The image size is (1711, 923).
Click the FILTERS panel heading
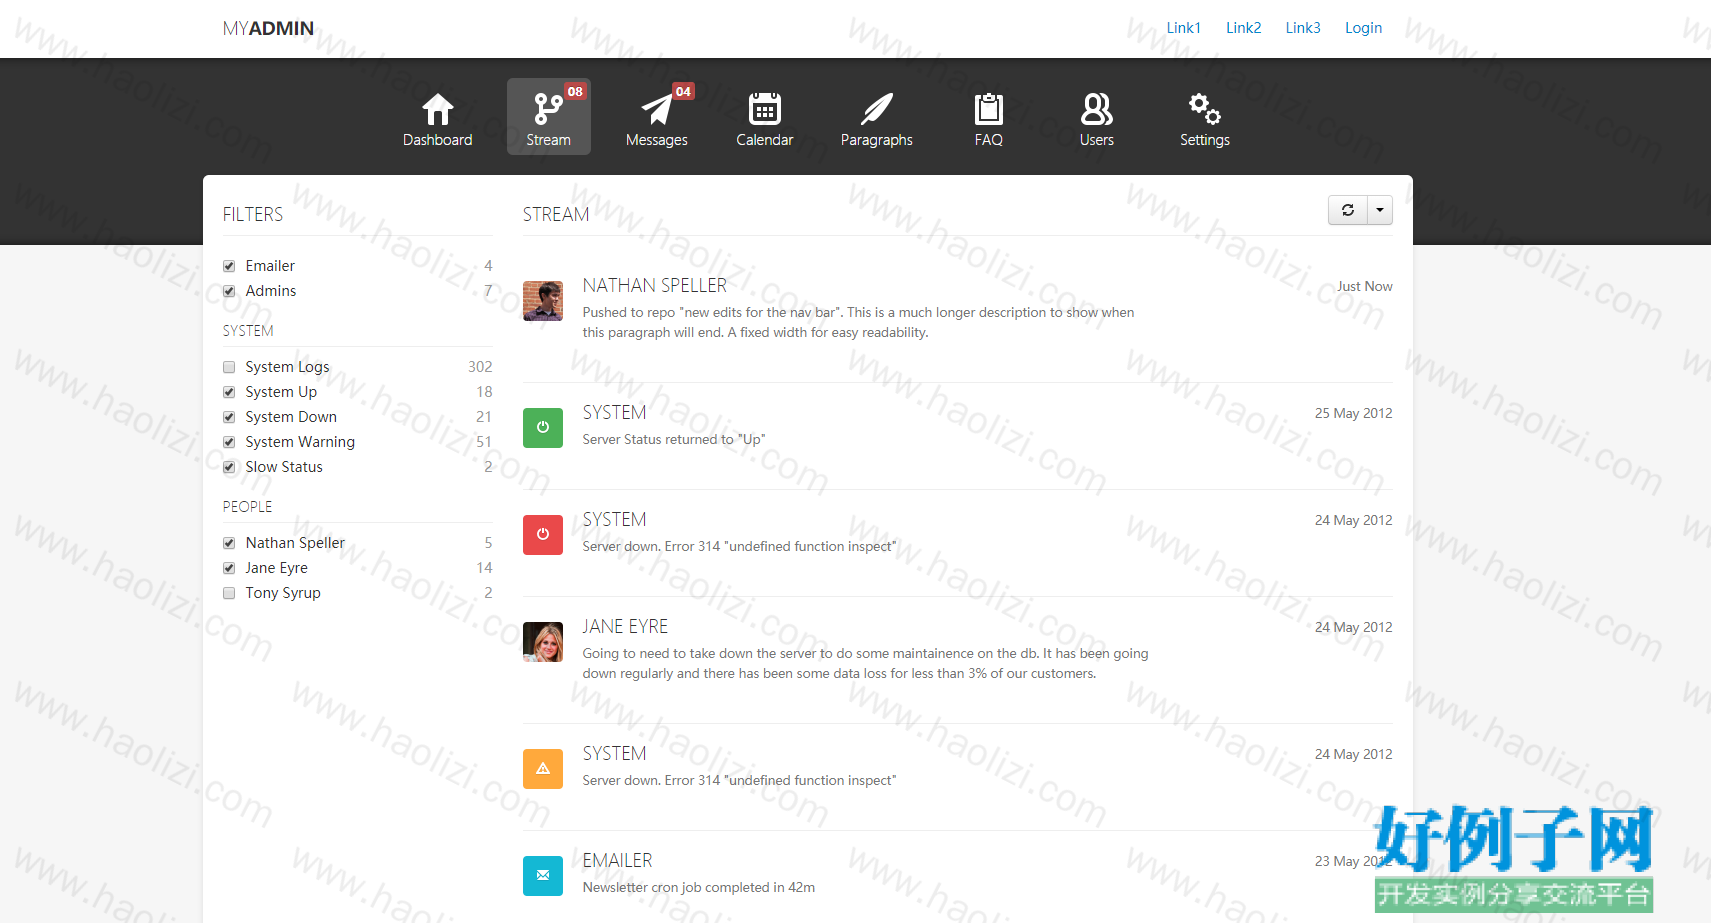tap(253, 215)
